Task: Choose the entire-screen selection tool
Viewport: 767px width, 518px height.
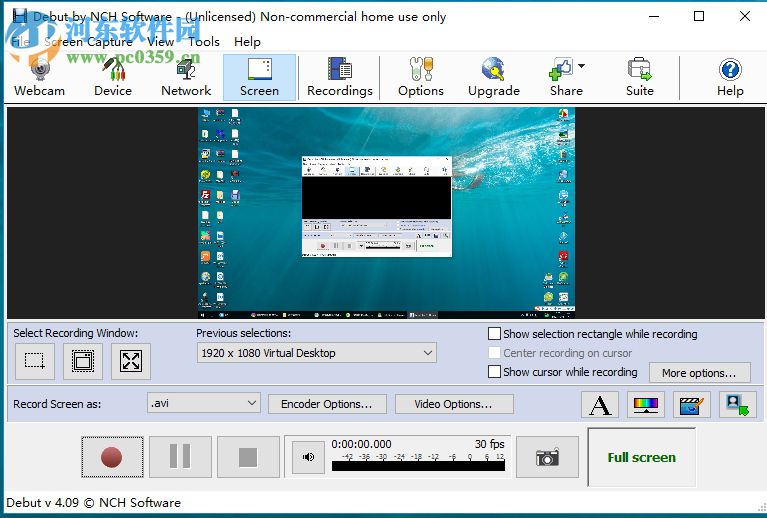Action: (131, 361)
